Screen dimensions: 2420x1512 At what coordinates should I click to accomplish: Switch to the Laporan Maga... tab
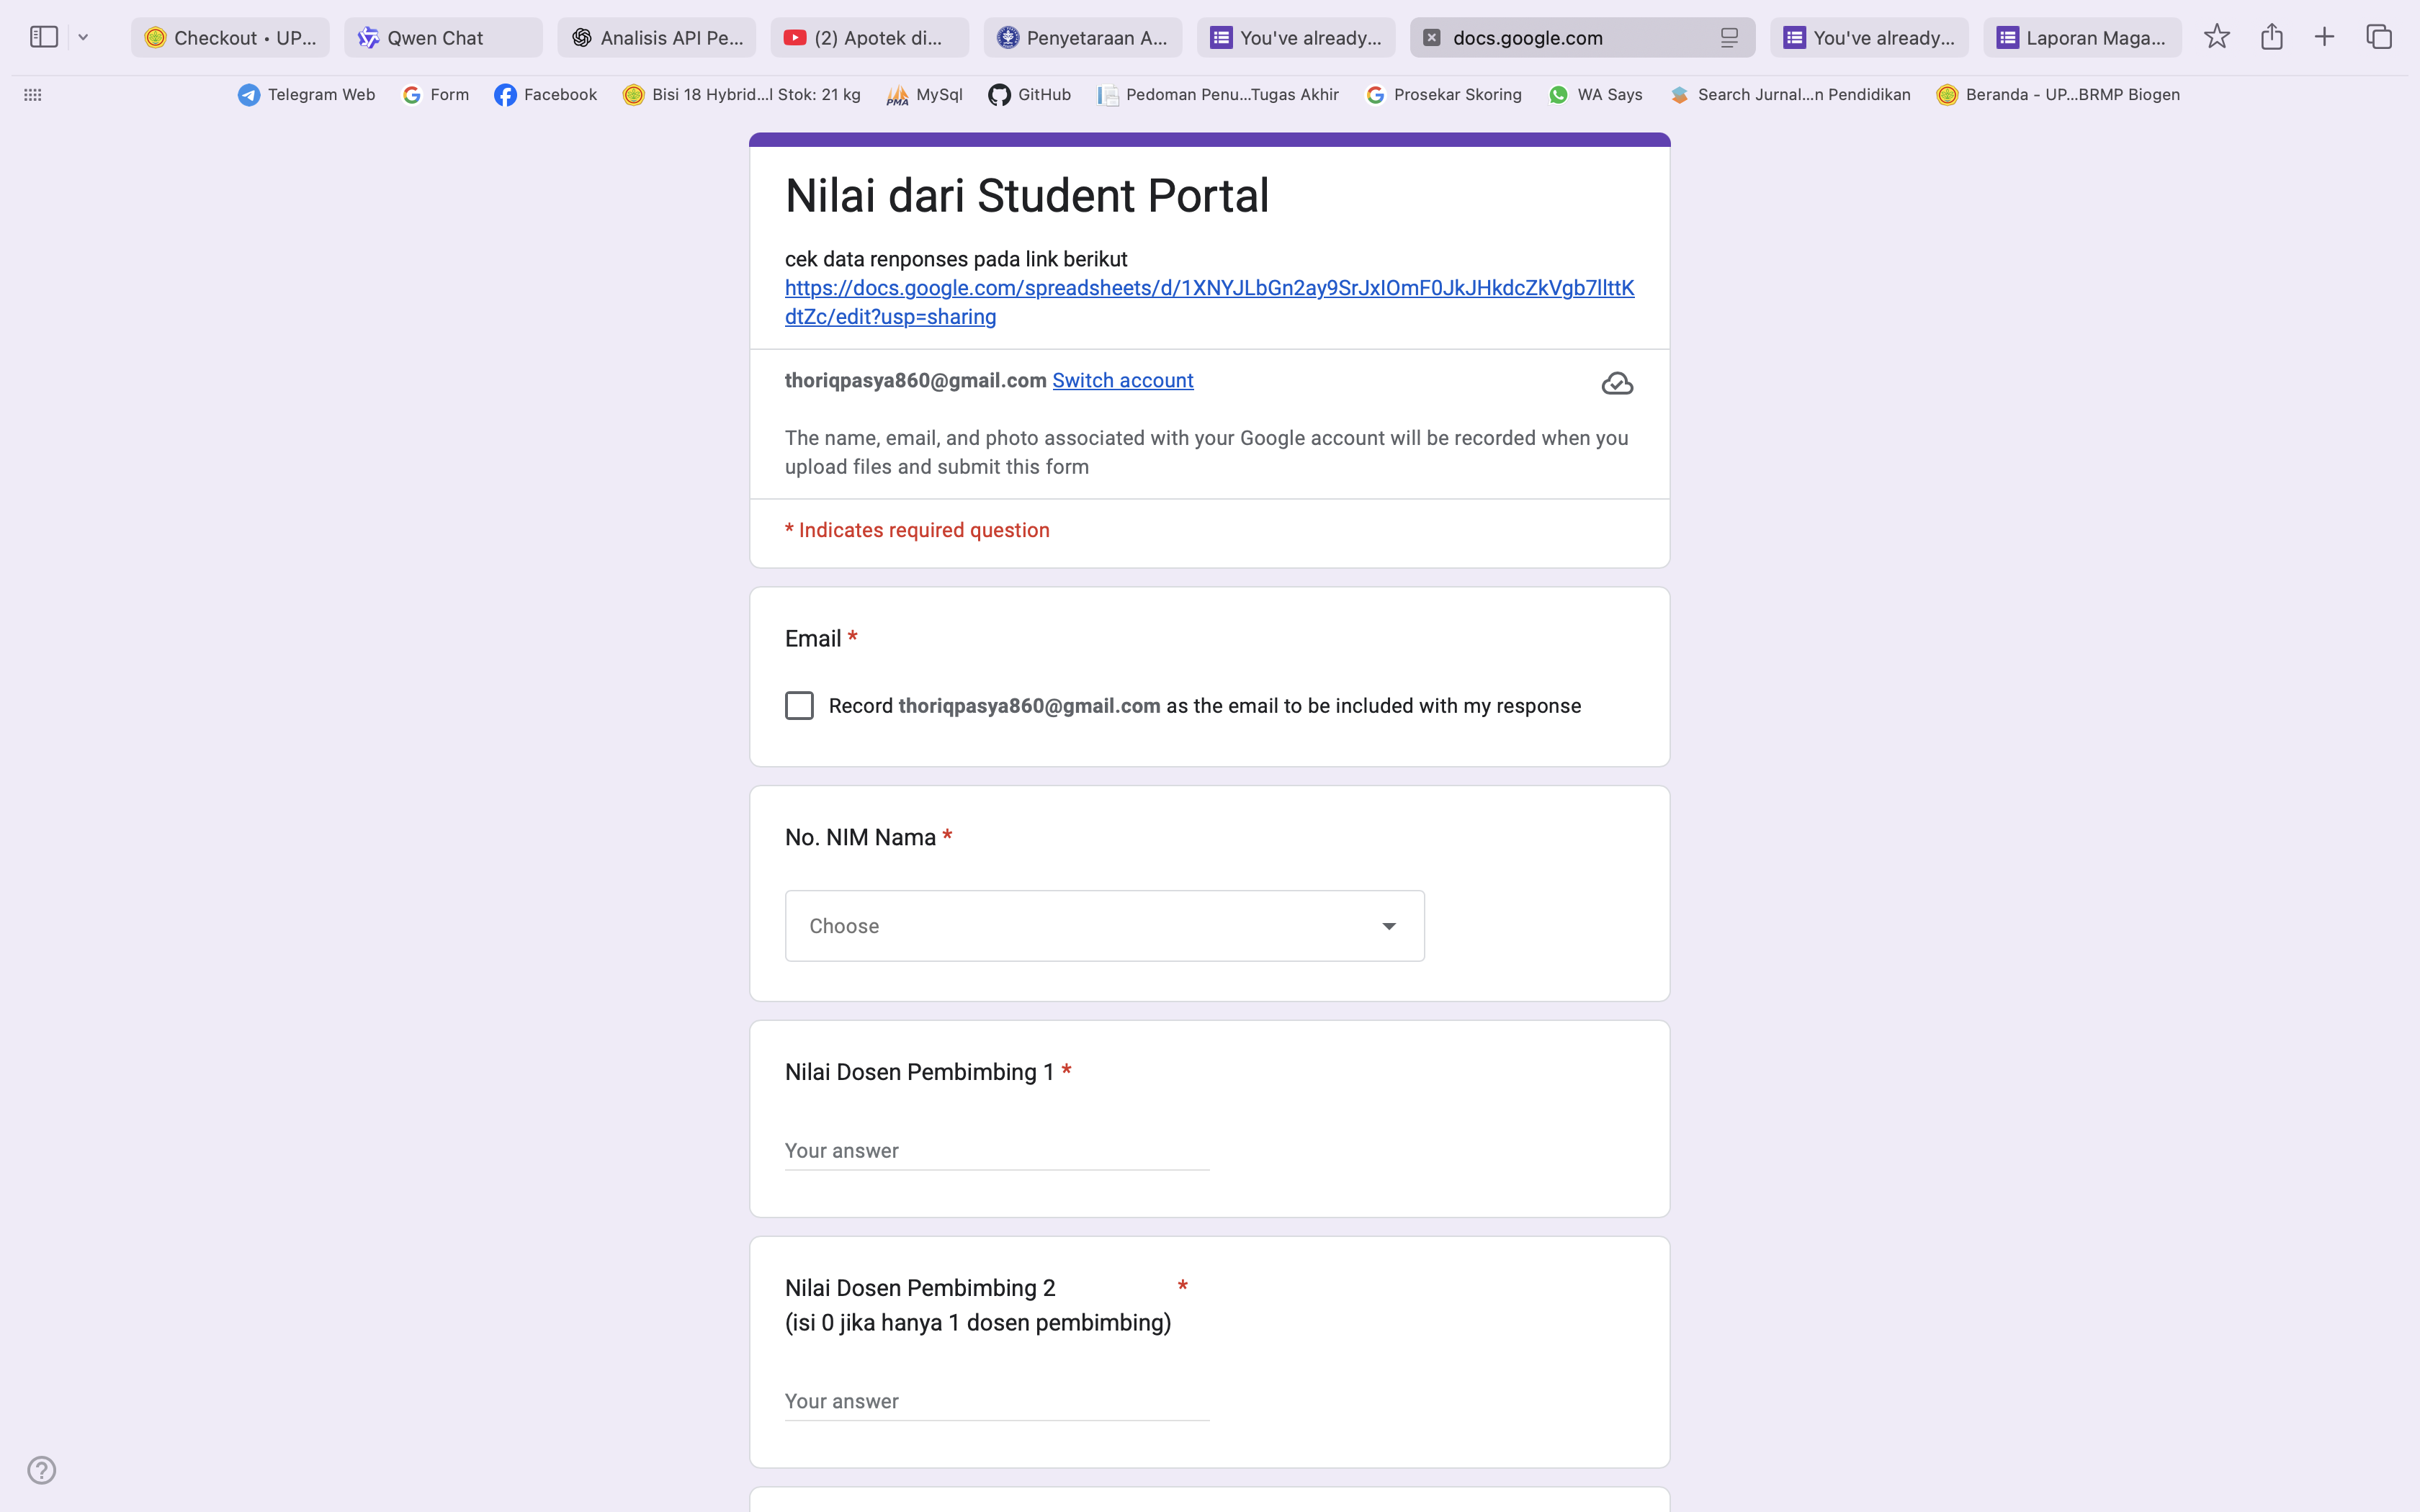pos(2082,38)
